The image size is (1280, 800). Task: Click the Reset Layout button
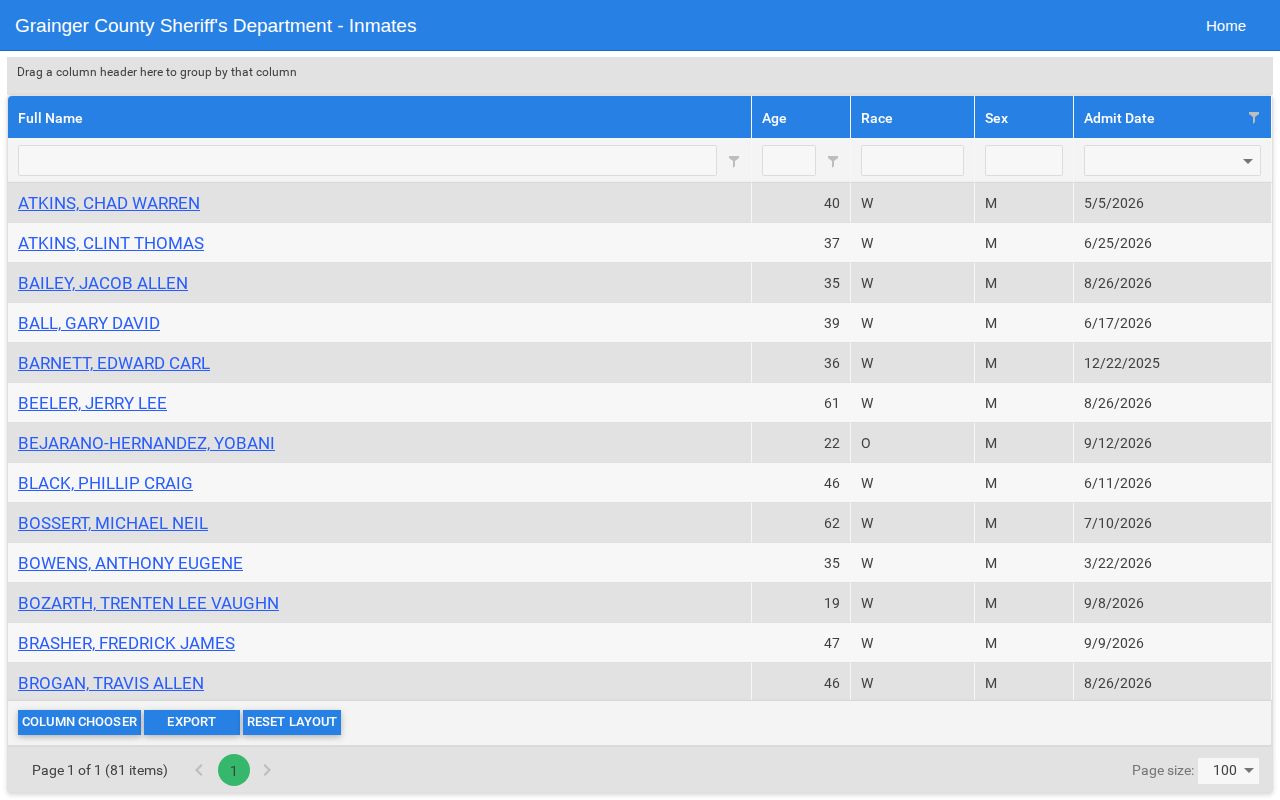(292, 722)
